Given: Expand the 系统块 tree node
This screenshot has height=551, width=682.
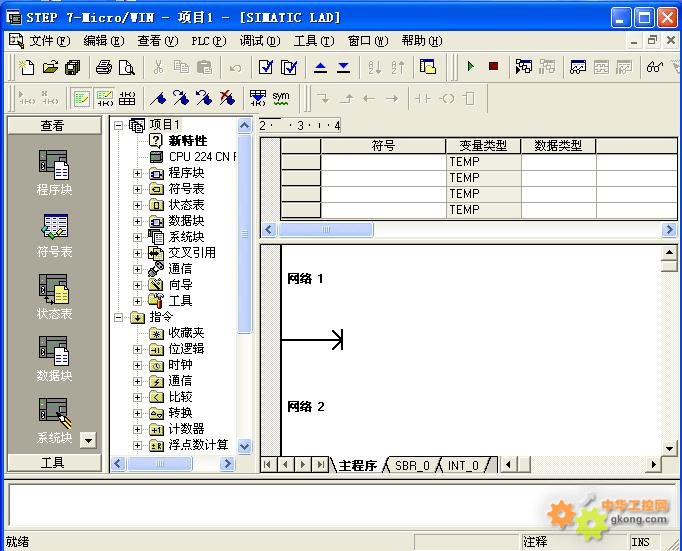Looking at the screenshot, I should [x=137, y=237].
